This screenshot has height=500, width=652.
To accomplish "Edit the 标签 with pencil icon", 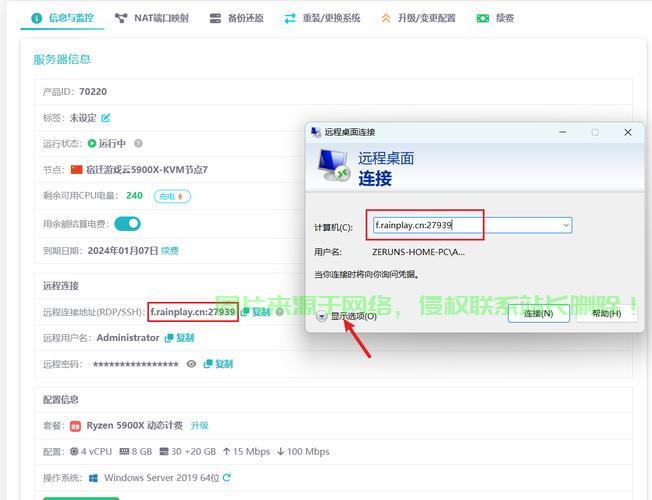I will tap(106, 118).
